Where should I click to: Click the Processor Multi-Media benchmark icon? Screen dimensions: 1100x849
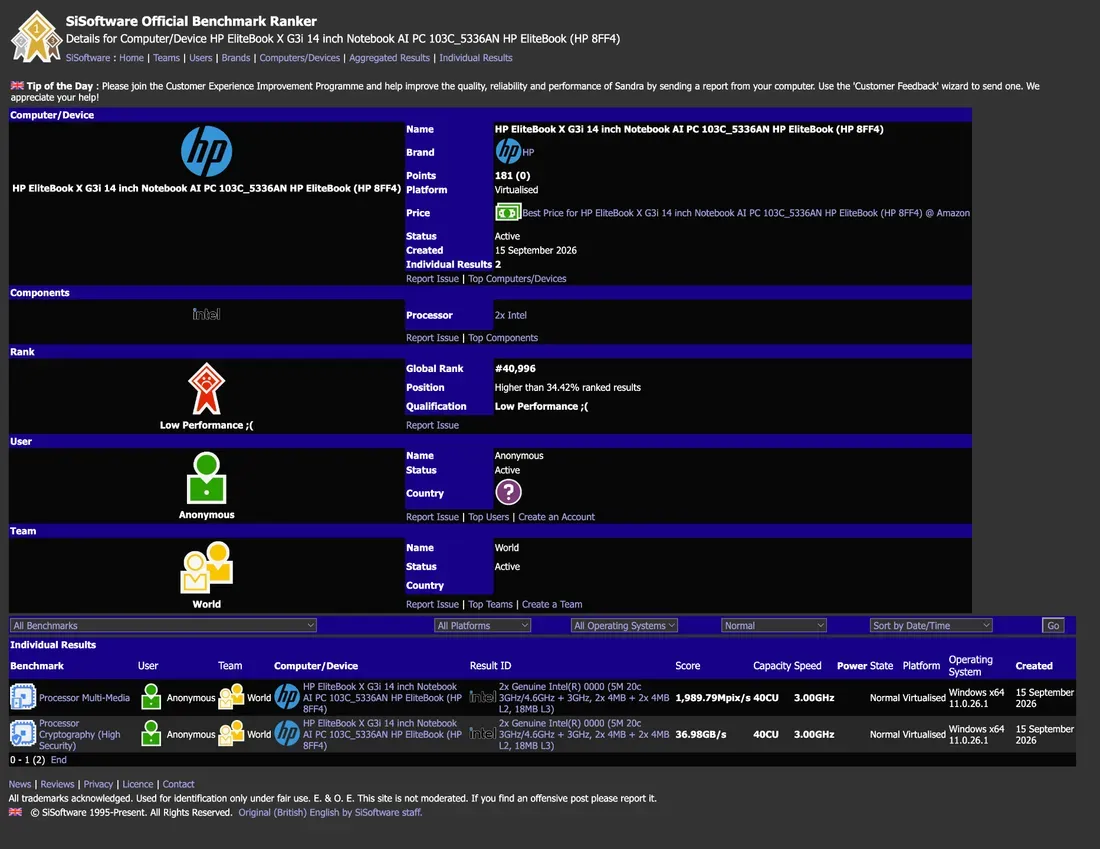(23, 697)
